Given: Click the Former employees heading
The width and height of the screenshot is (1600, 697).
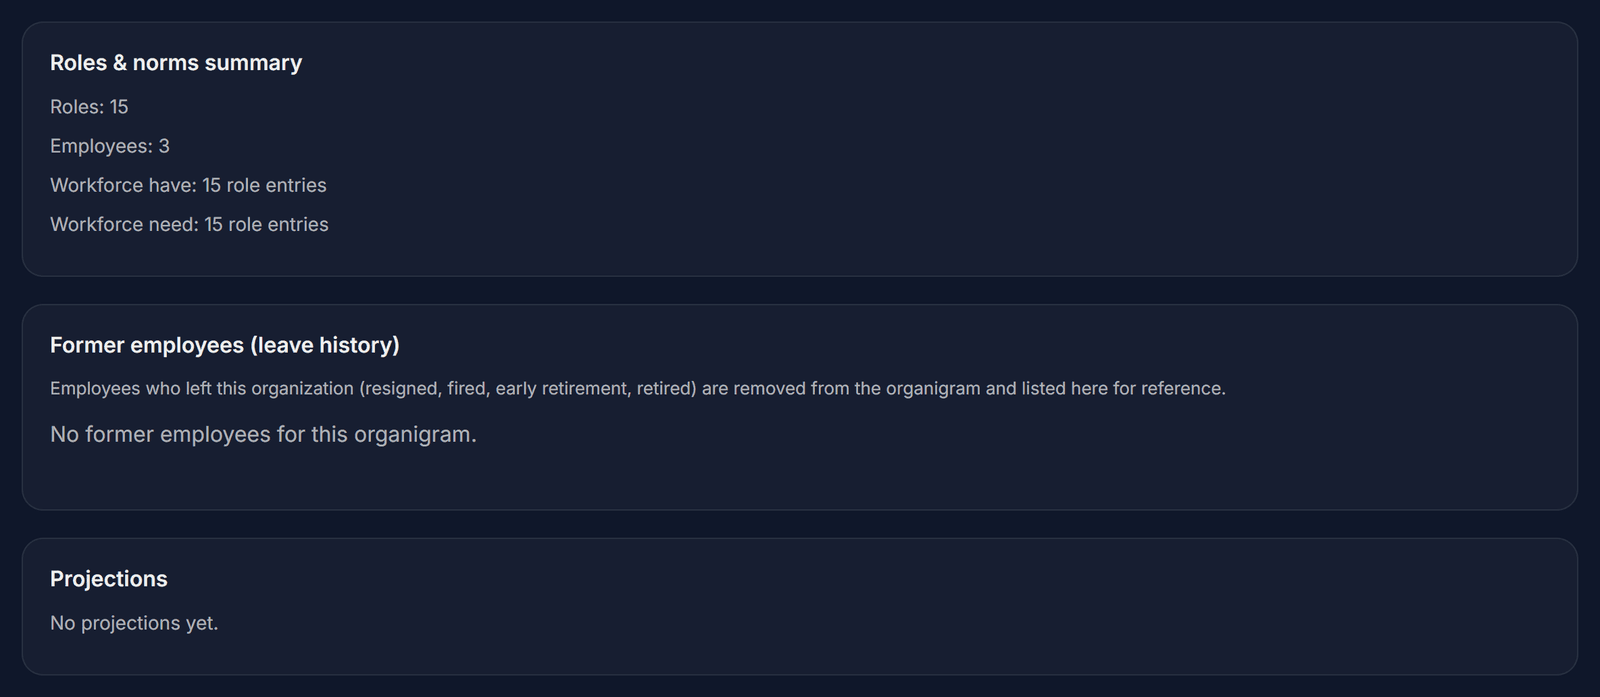Looking at the screenshot, I should click(225, 345).
